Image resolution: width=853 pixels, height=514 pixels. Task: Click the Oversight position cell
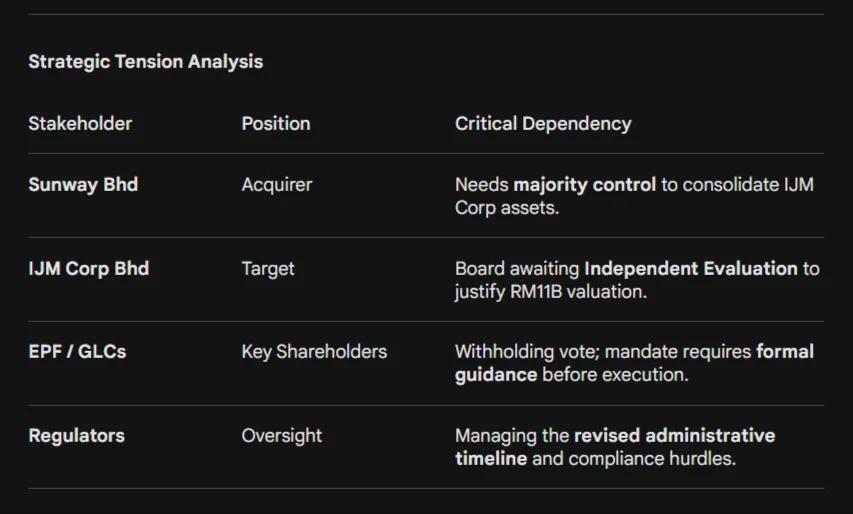coord(282,436)
